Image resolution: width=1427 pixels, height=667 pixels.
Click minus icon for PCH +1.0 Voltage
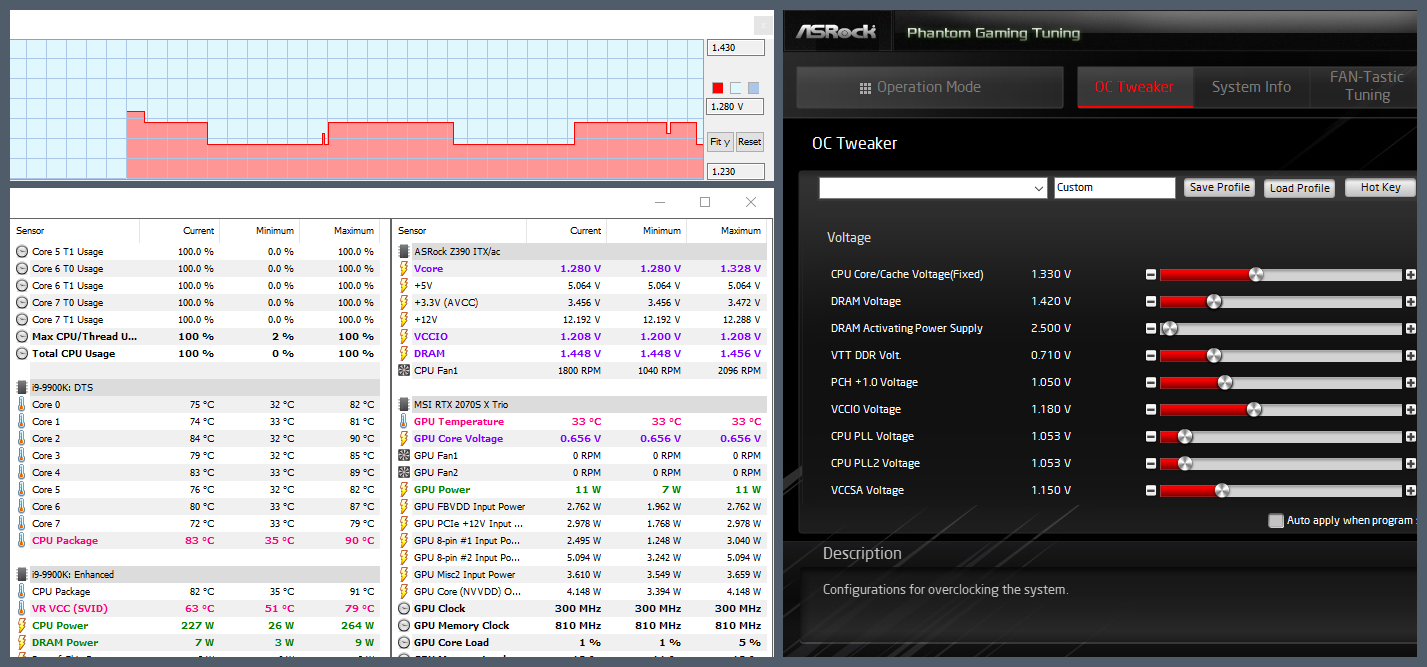tap(1151, 382)
